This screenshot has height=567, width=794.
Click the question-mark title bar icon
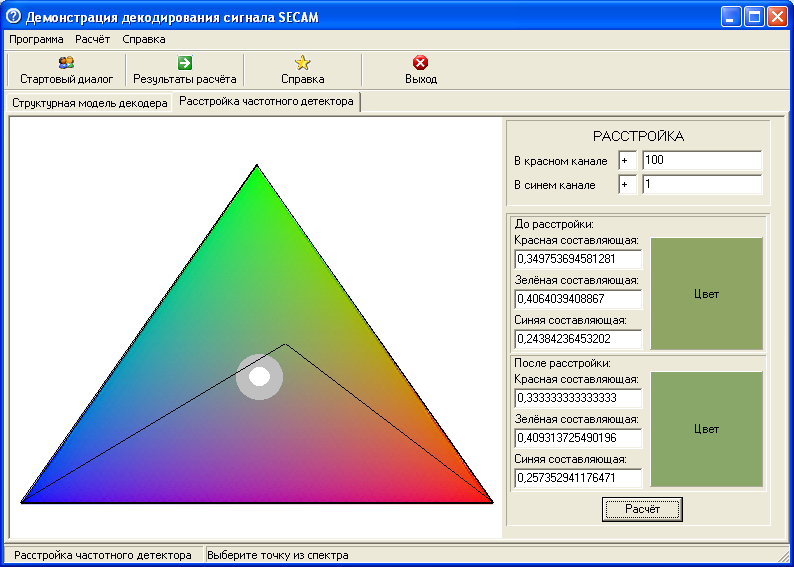(14, 17)
